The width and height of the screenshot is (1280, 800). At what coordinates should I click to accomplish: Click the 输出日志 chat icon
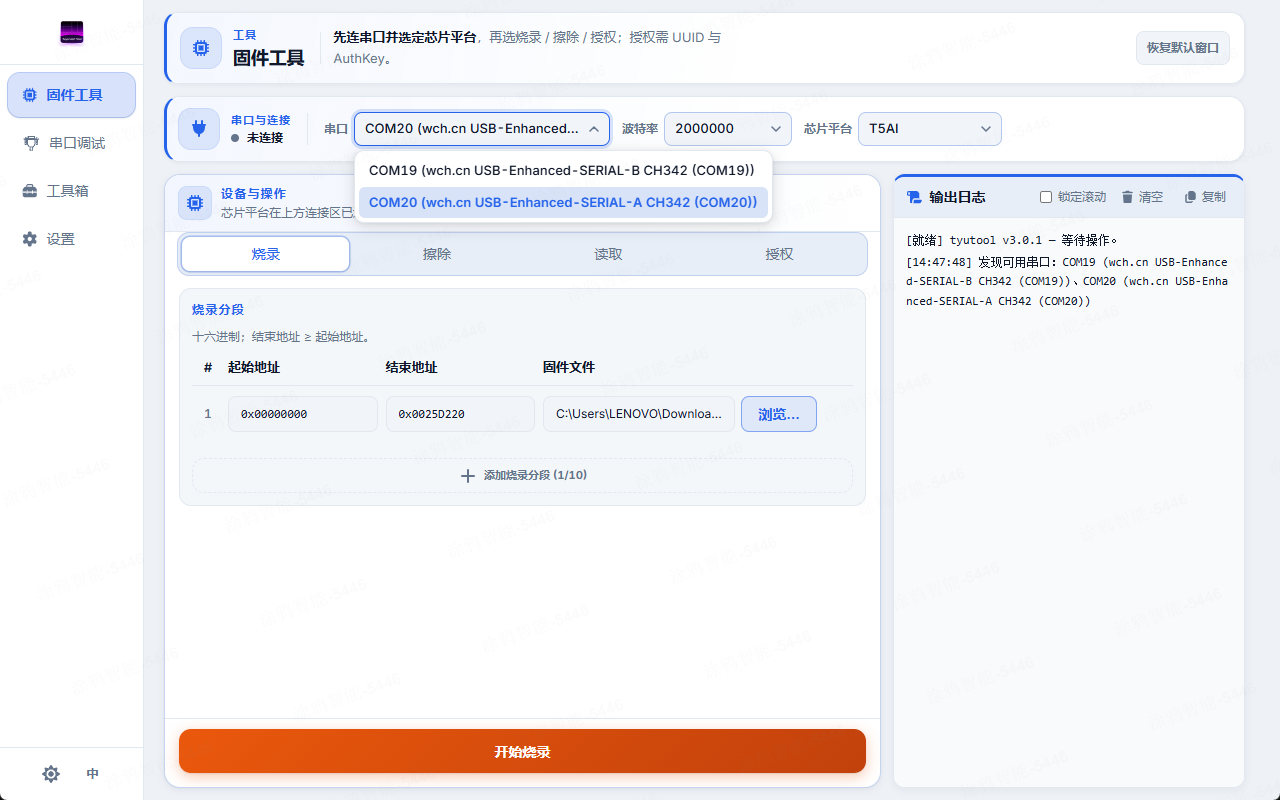pyautogui.click(x=914, y=197)
